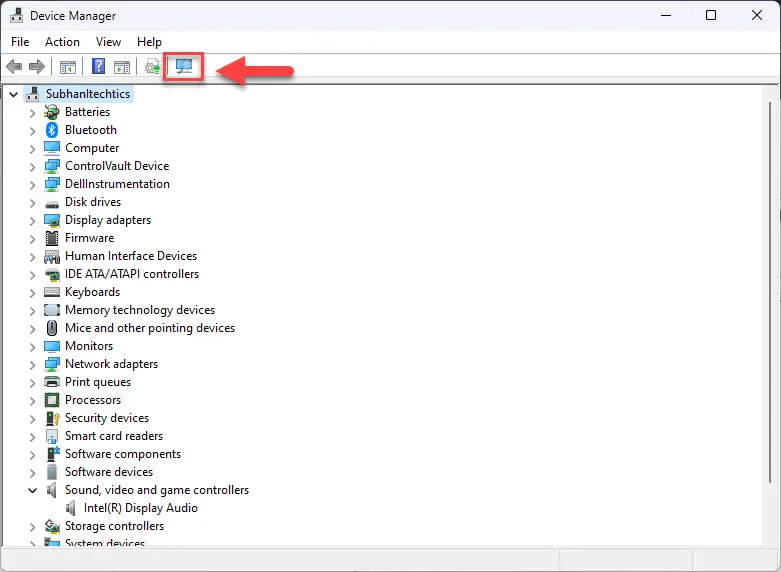Open Help via the blue question mark icon
This screenshot has height=572, width=781.
tap(99, 66)
